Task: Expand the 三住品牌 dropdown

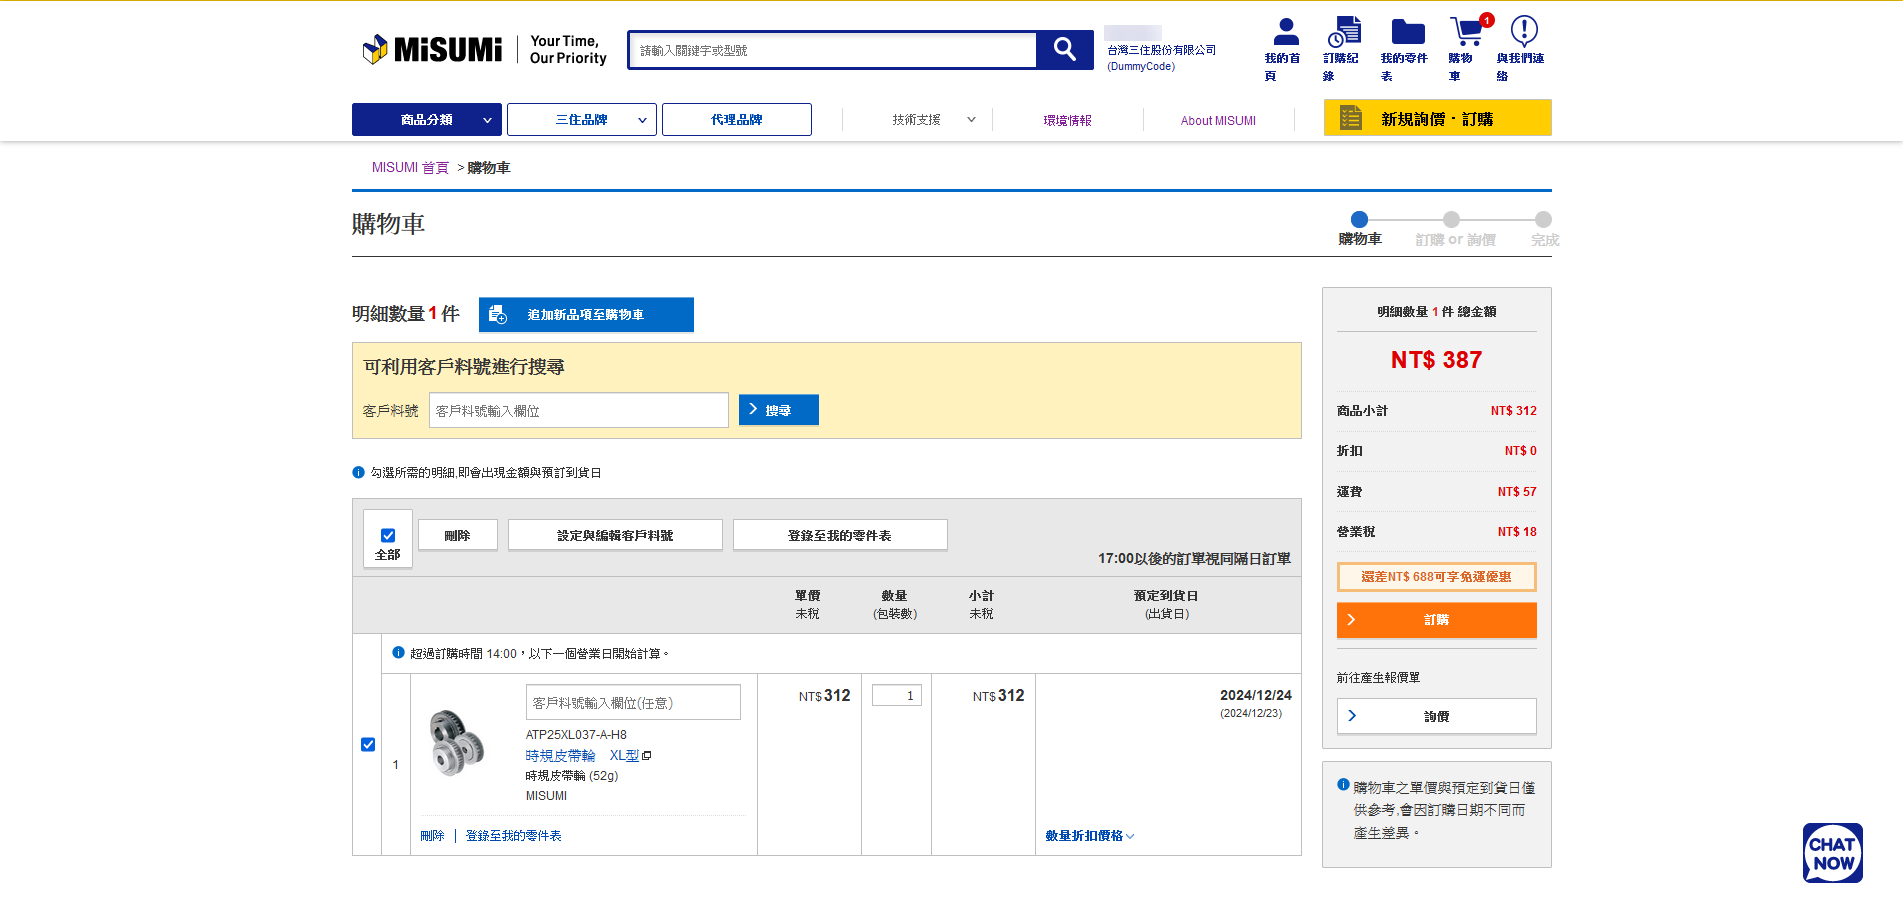Action: 581,120
